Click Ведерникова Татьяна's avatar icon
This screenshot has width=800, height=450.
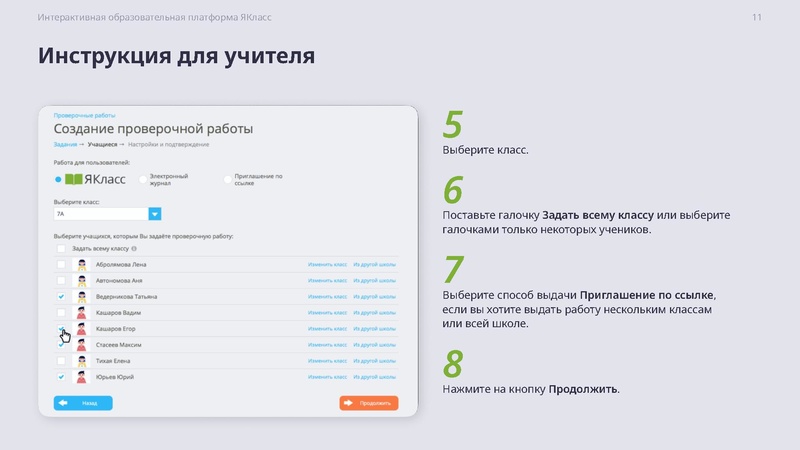[82, 296]
